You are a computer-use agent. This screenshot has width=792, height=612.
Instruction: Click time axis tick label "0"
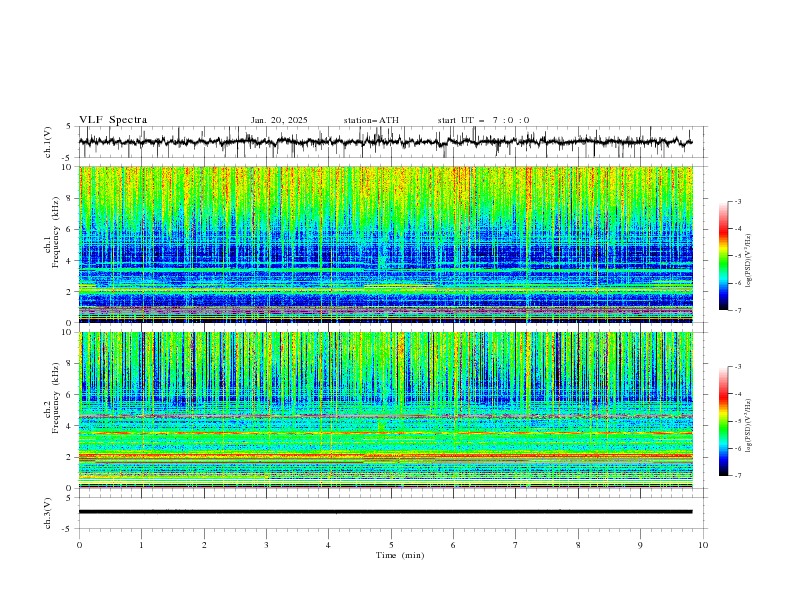[79, 545]
